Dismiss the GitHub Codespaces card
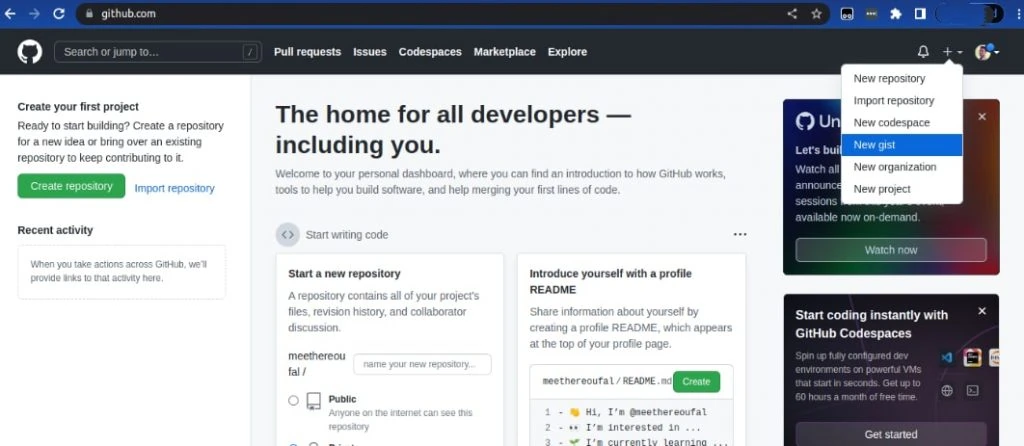 (x=982, y=311)
